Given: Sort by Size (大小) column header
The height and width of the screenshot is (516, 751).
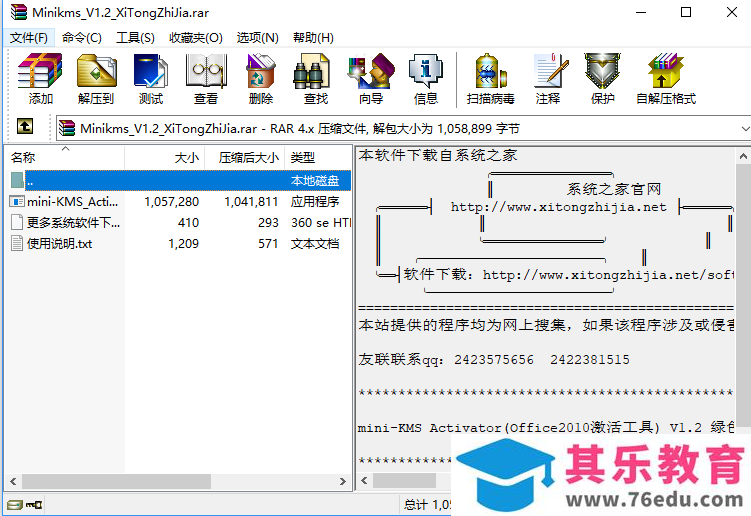Looking at the screenshot, I should pyautogui.click(x=165, y=157).
